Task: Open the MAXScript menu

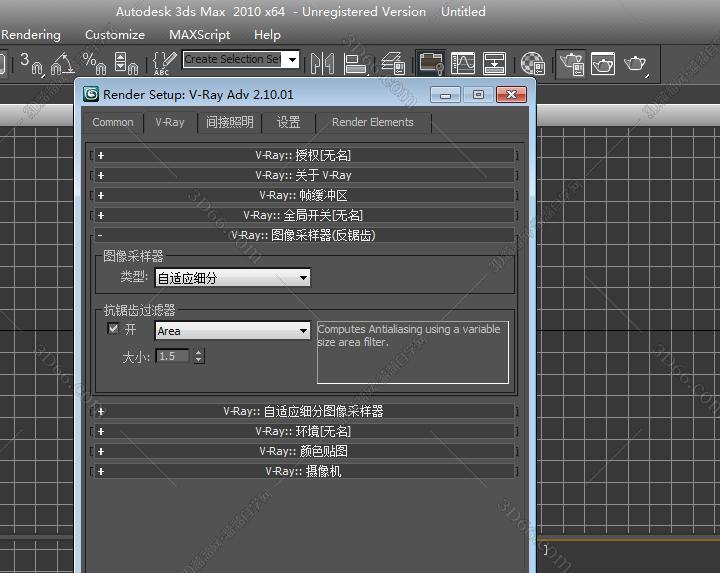Action: [x=199, y=34]
